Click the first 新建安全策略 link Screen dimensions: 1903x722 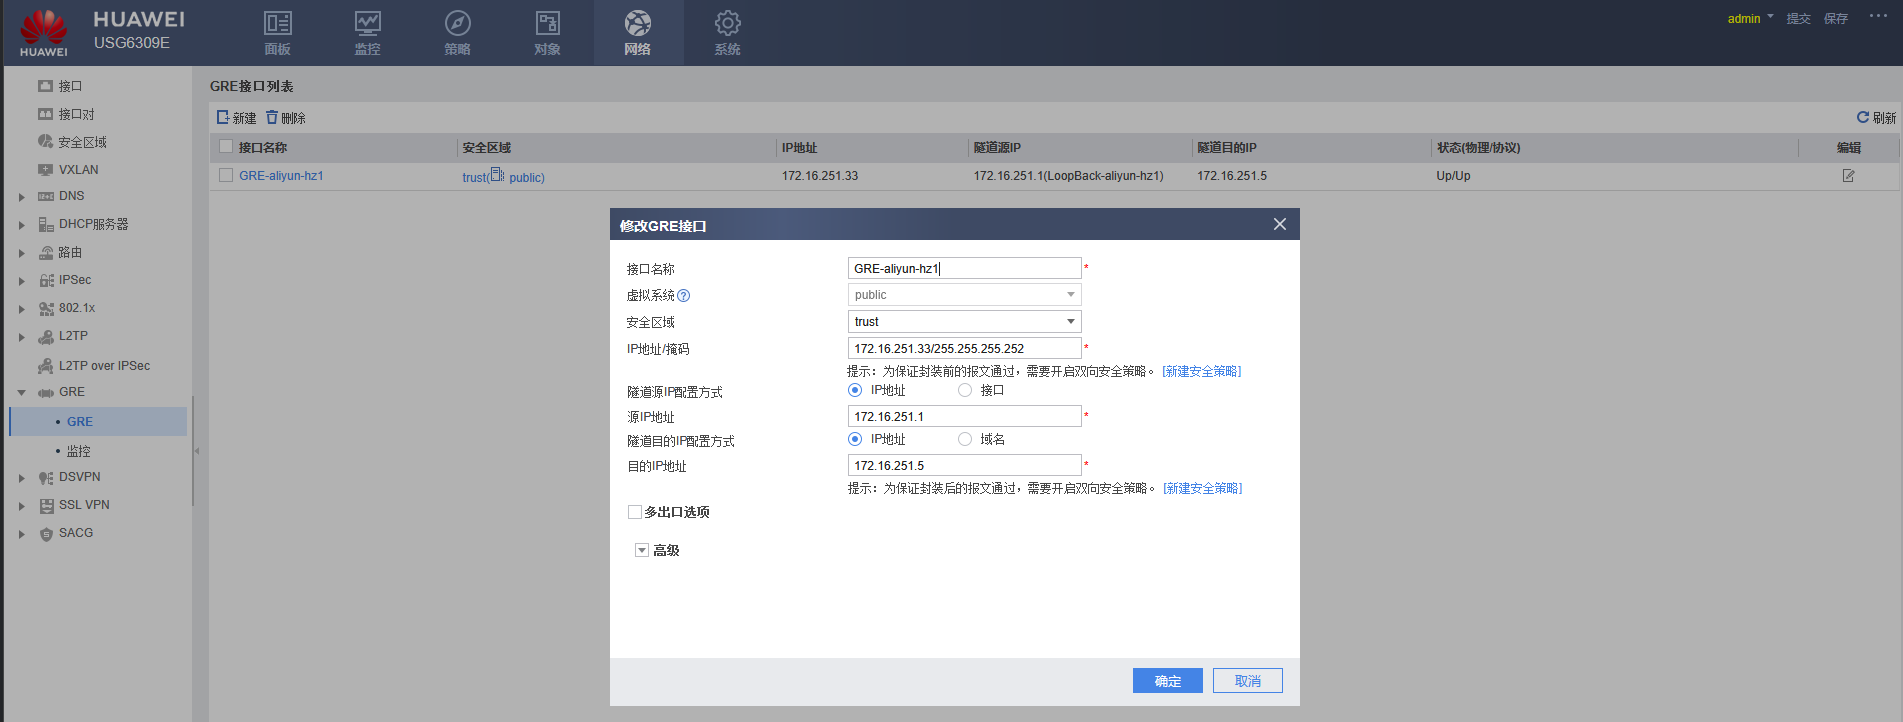1201,372
